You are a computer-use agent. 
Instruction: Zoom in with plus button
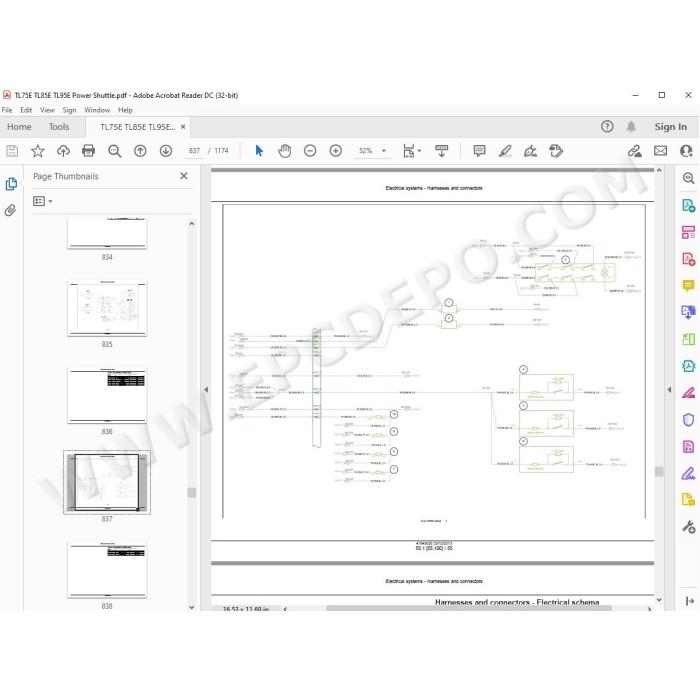click(335, 151)
